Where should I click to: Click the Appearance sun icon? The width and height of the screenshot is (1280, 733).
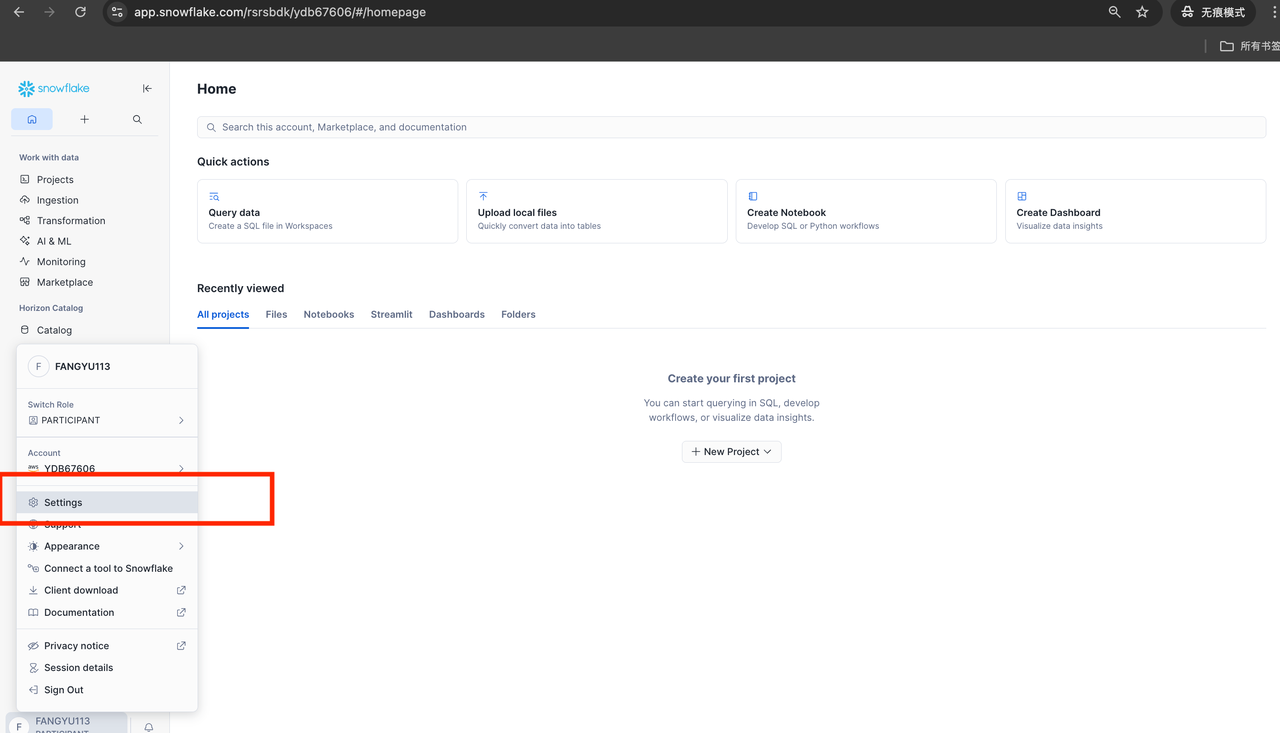33,546
